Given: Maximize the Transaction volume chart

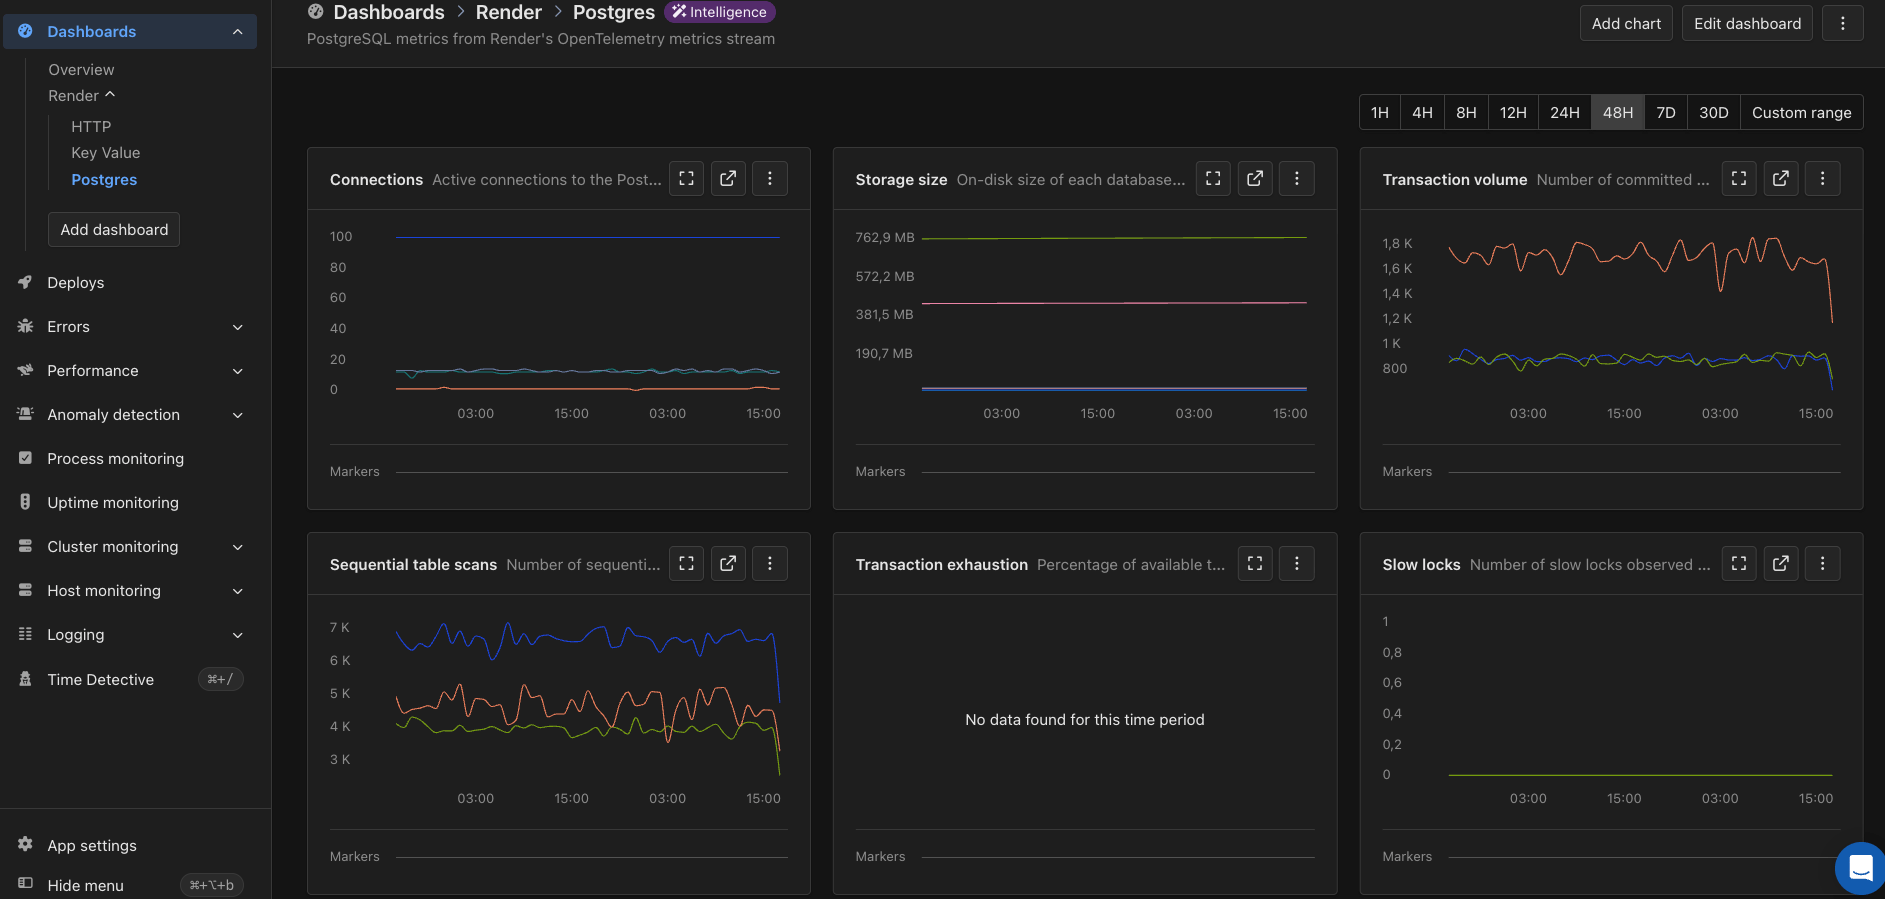Looking at the screenshot, I should (1739, 178).
